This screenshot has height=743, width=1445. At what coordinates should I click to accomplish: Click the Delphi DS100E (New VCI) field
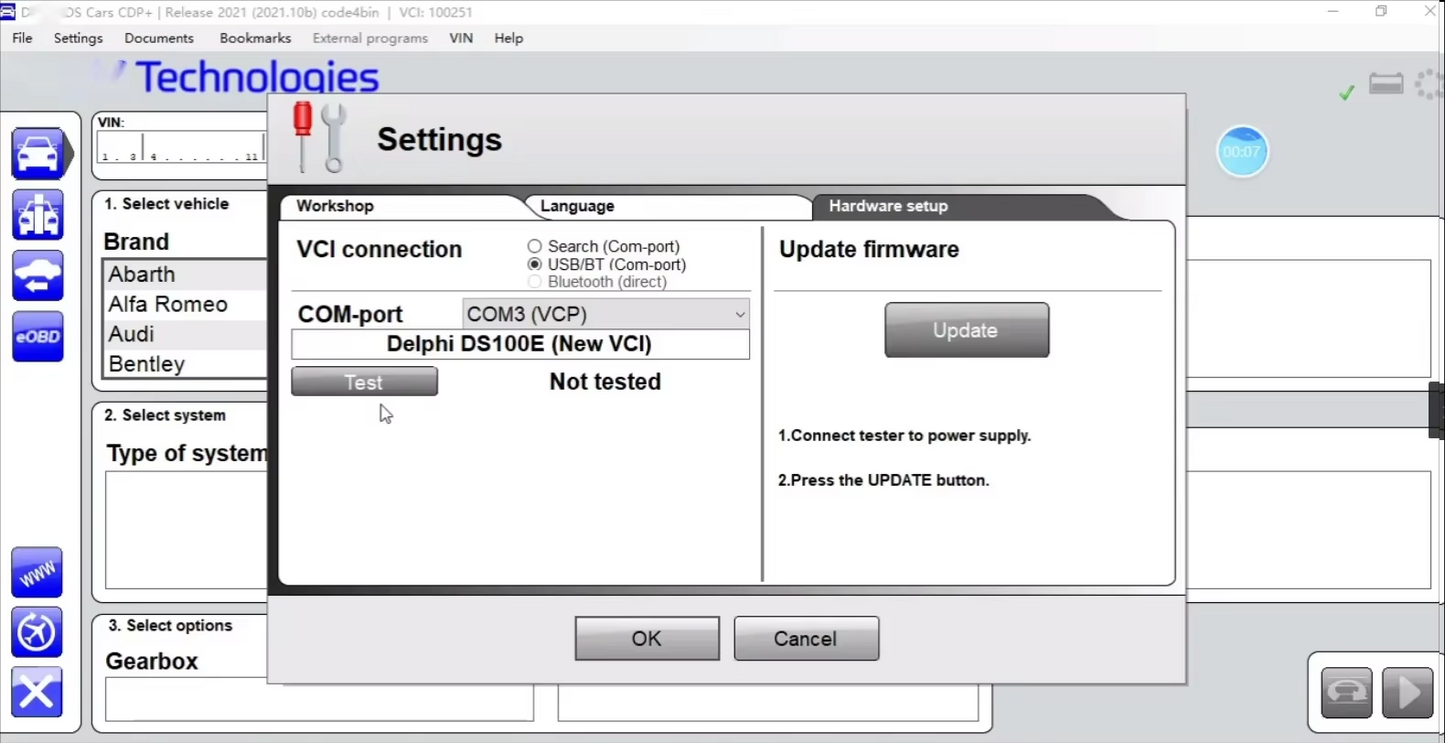(520, 344)
